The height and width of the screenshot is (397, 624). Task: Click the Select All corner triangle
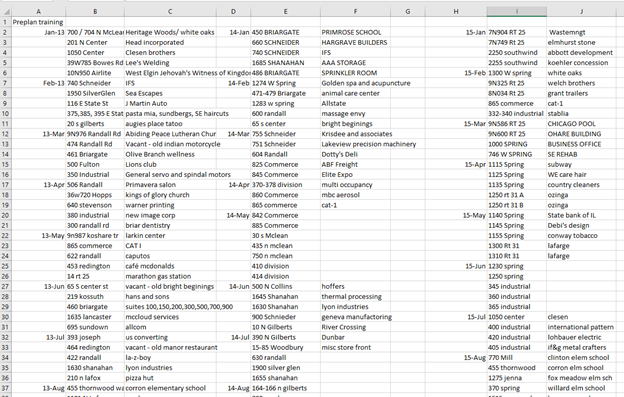[6, 12]
